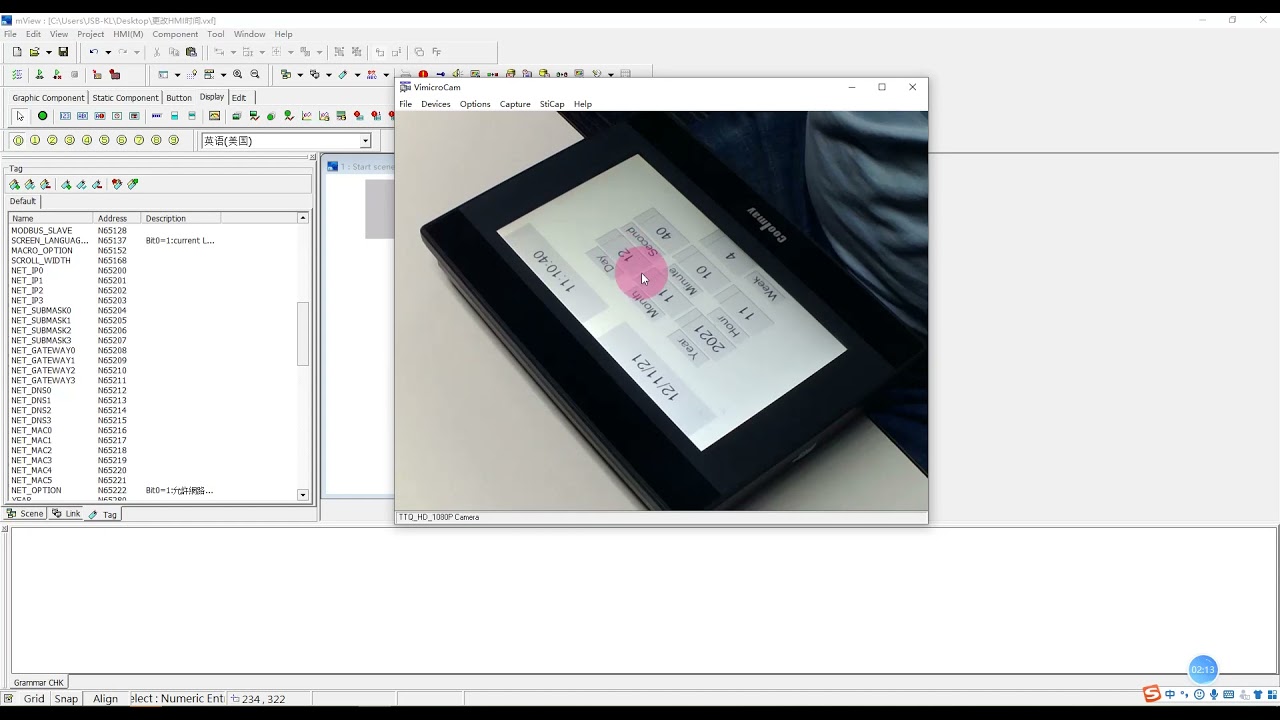This screenshot has width=1280, height=720.
Task: Click the Undo arrow icon
Action: pyautogui.click(x=93, y=52)
